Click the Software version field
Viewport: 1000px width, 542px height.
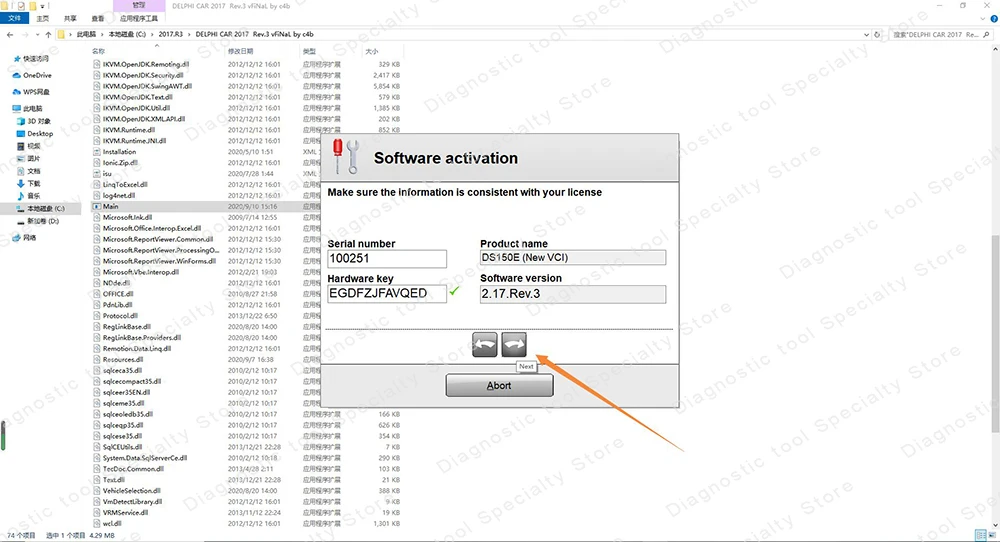pos(573,294)
